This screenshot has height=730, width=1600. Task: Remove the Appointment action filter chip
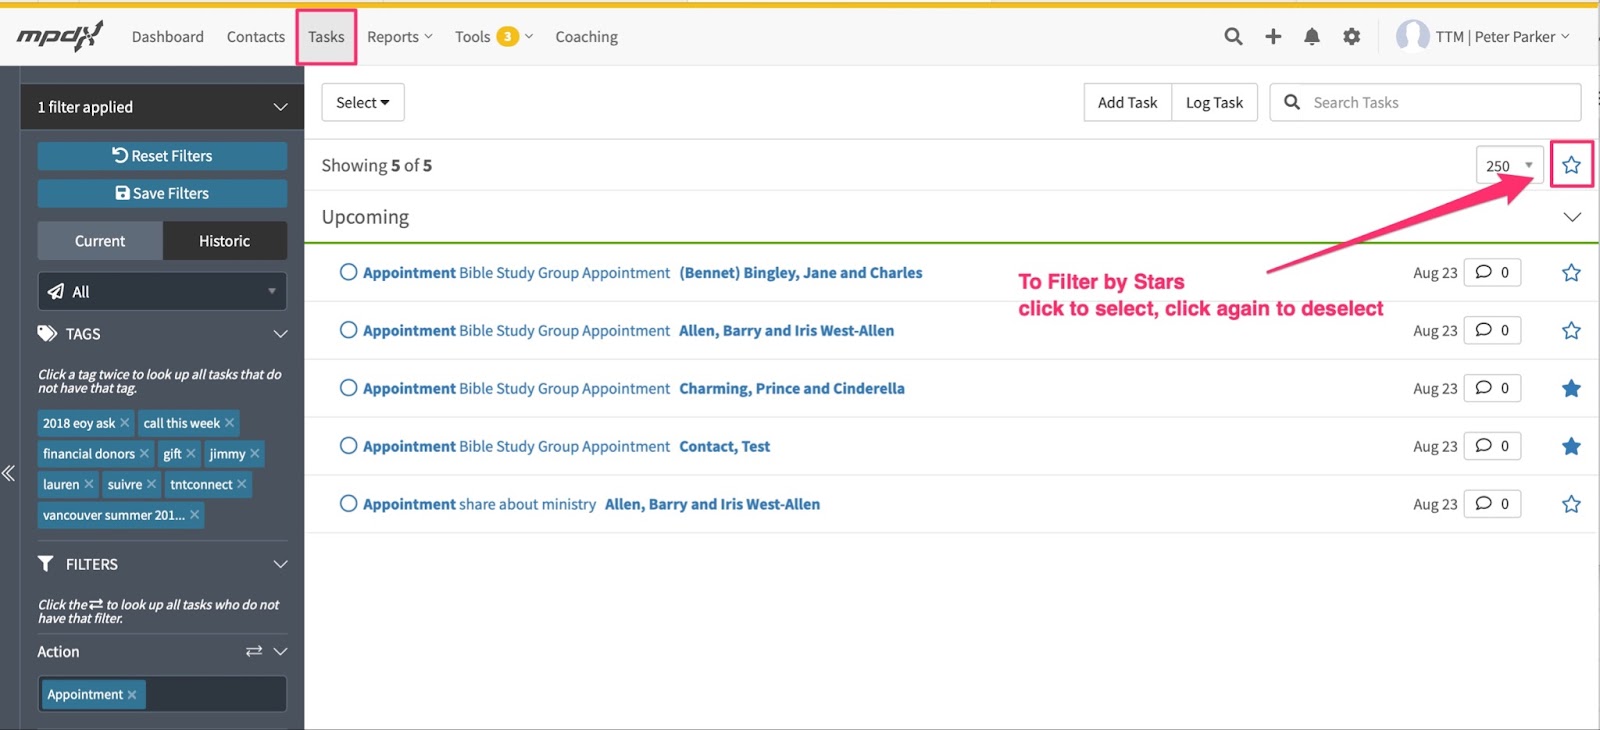pyautogui.click(x=132, y=695)
